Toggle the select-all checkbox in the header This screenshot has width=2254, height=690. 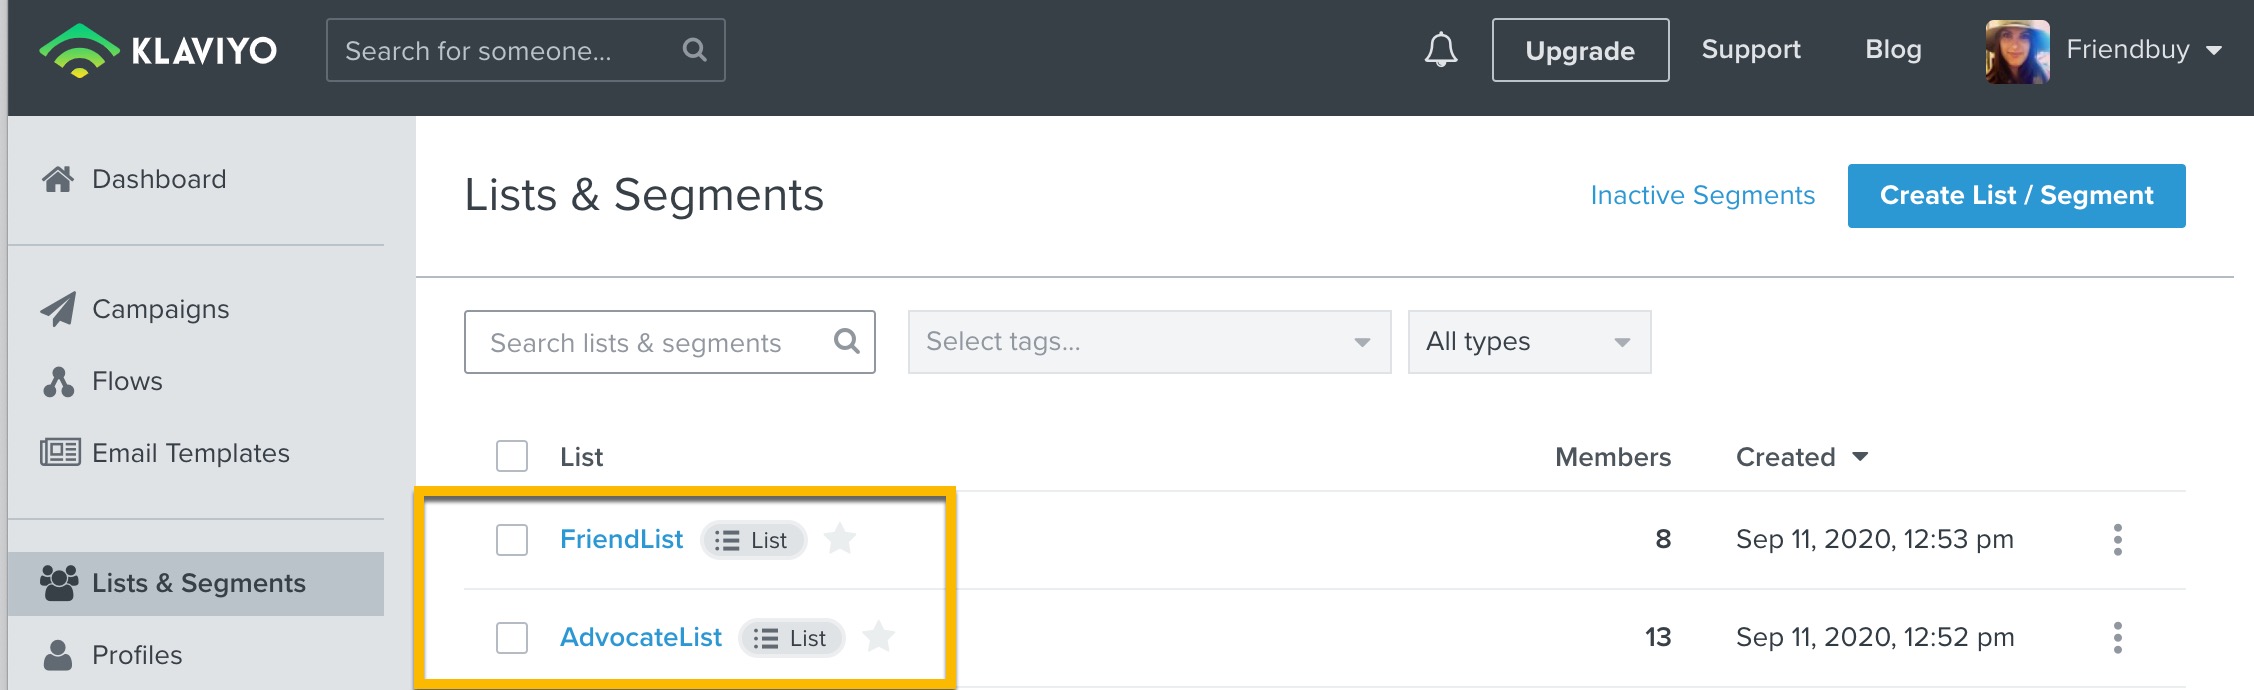click(x=512, y=456)
